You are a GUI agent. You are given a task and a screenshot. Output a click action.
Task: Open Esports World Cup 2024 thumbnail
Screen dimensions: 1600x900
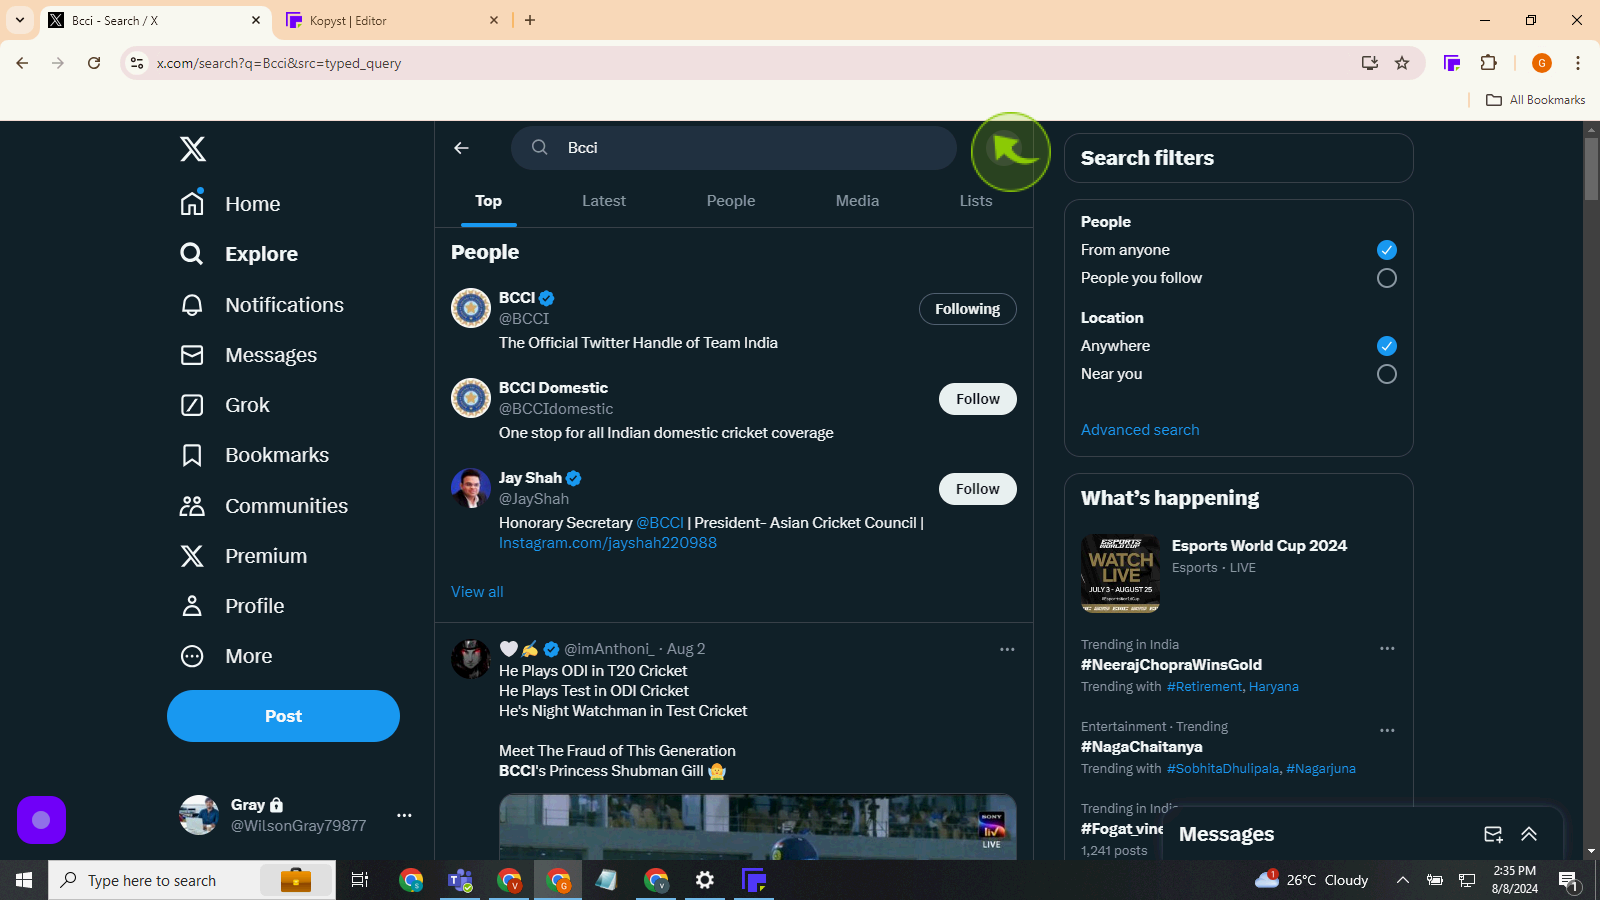[1120, 573]
